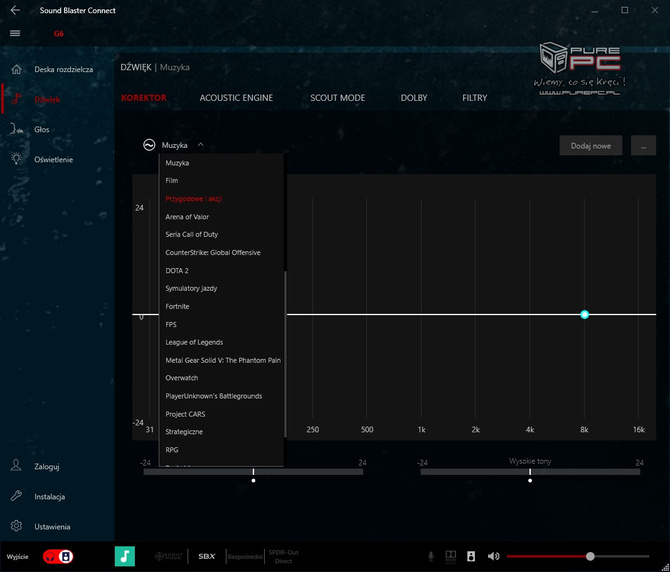
Task: Mute output with the volume speaker icon
Action: [493, 556]
